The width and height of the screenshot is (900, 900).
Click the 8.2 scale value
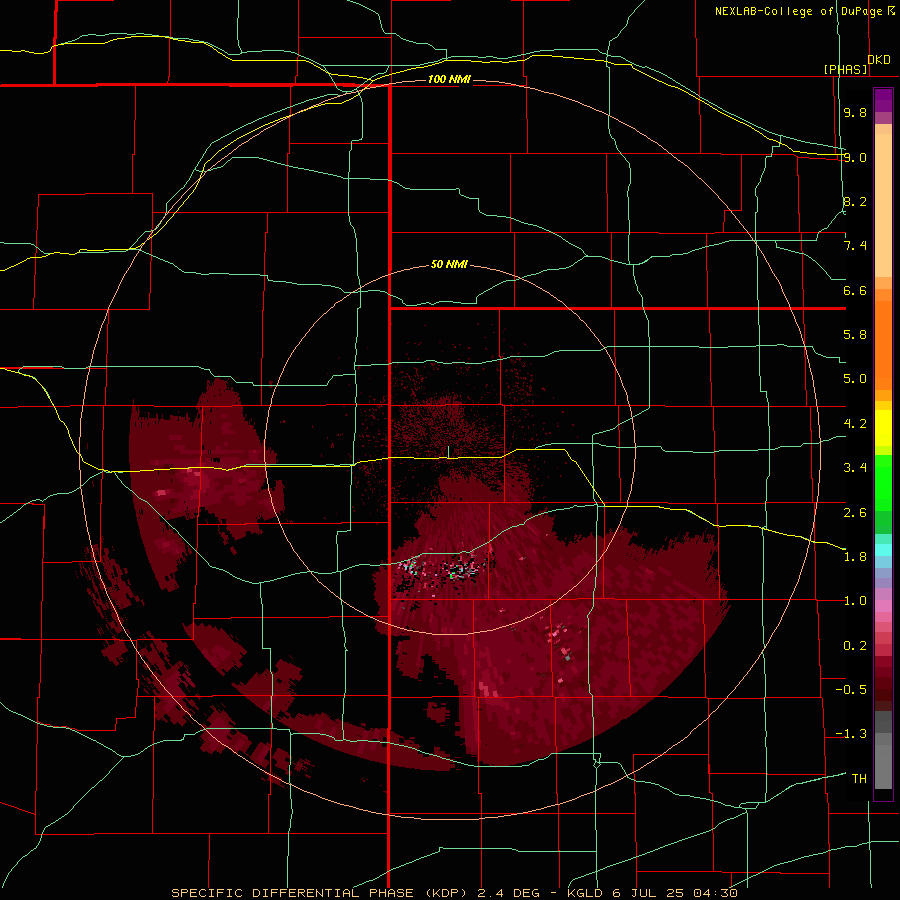click(x=855, y=201)
